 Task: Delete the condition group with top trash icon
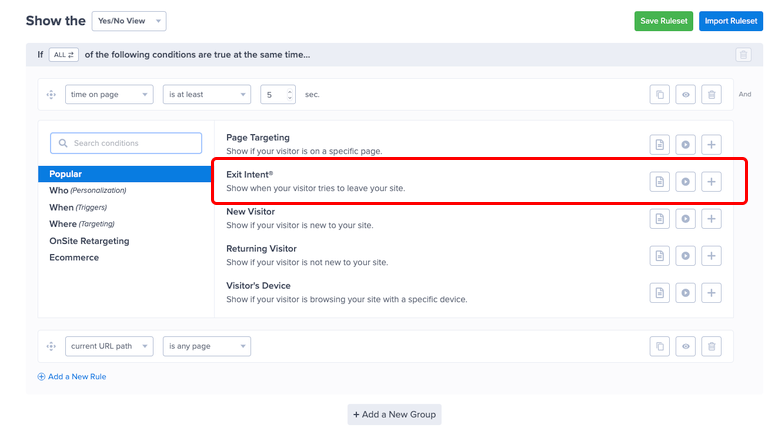click(x=743, y=54)
